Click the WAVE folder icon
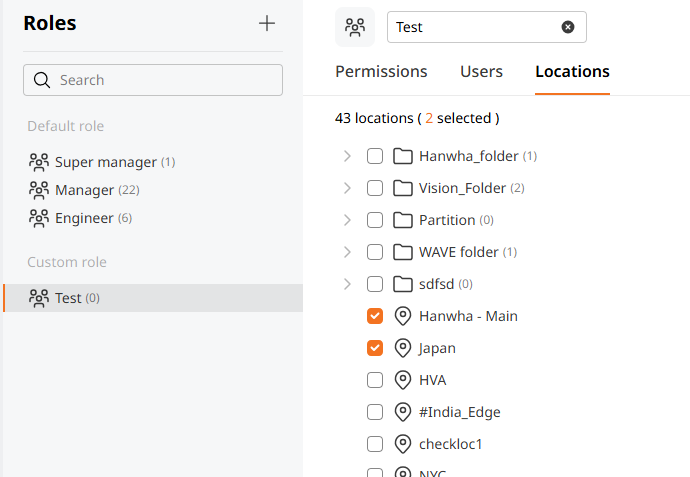The height and width of the screenshot is (477, 690). (x=403, y=252)
